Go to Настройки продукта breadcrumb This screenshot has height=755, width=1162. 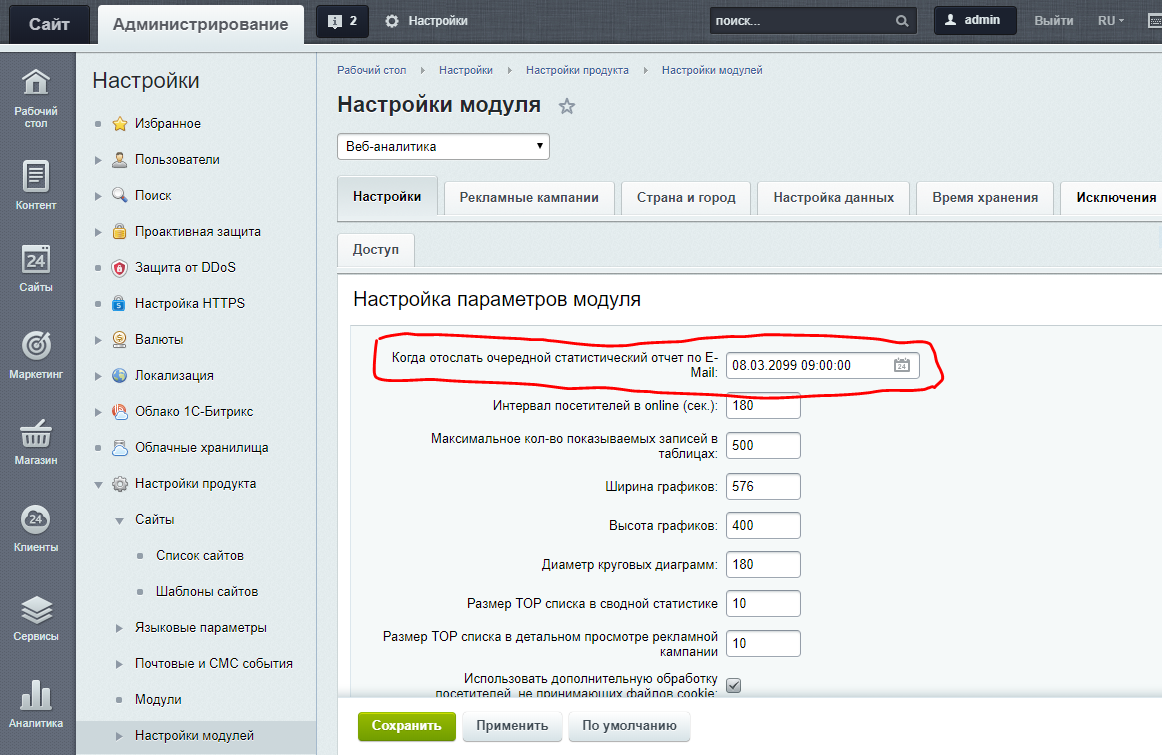point(577,70)
